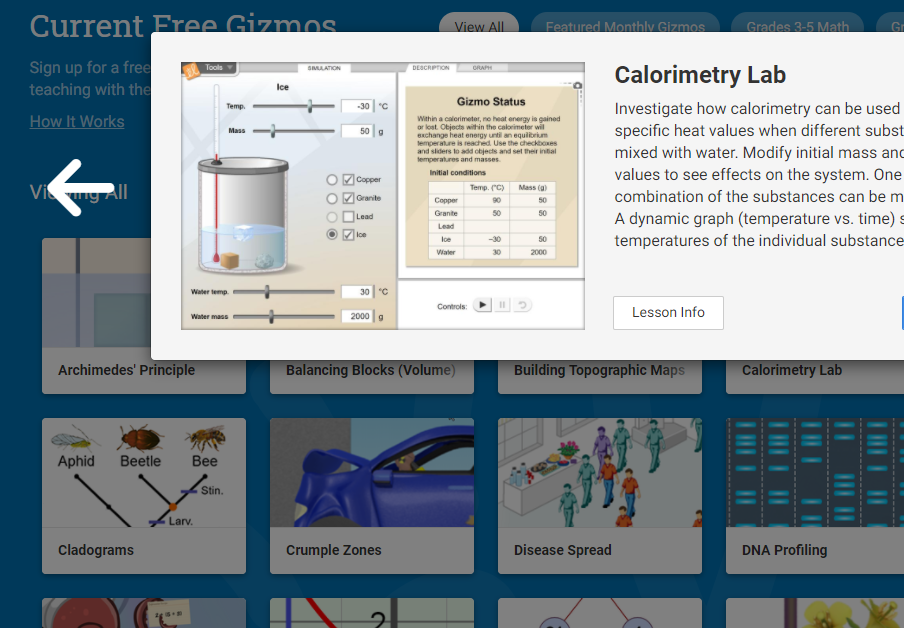Pause the simulation in the Controls area
The width and height of the screenshot is (904, 628).
[x=502, y=304]
